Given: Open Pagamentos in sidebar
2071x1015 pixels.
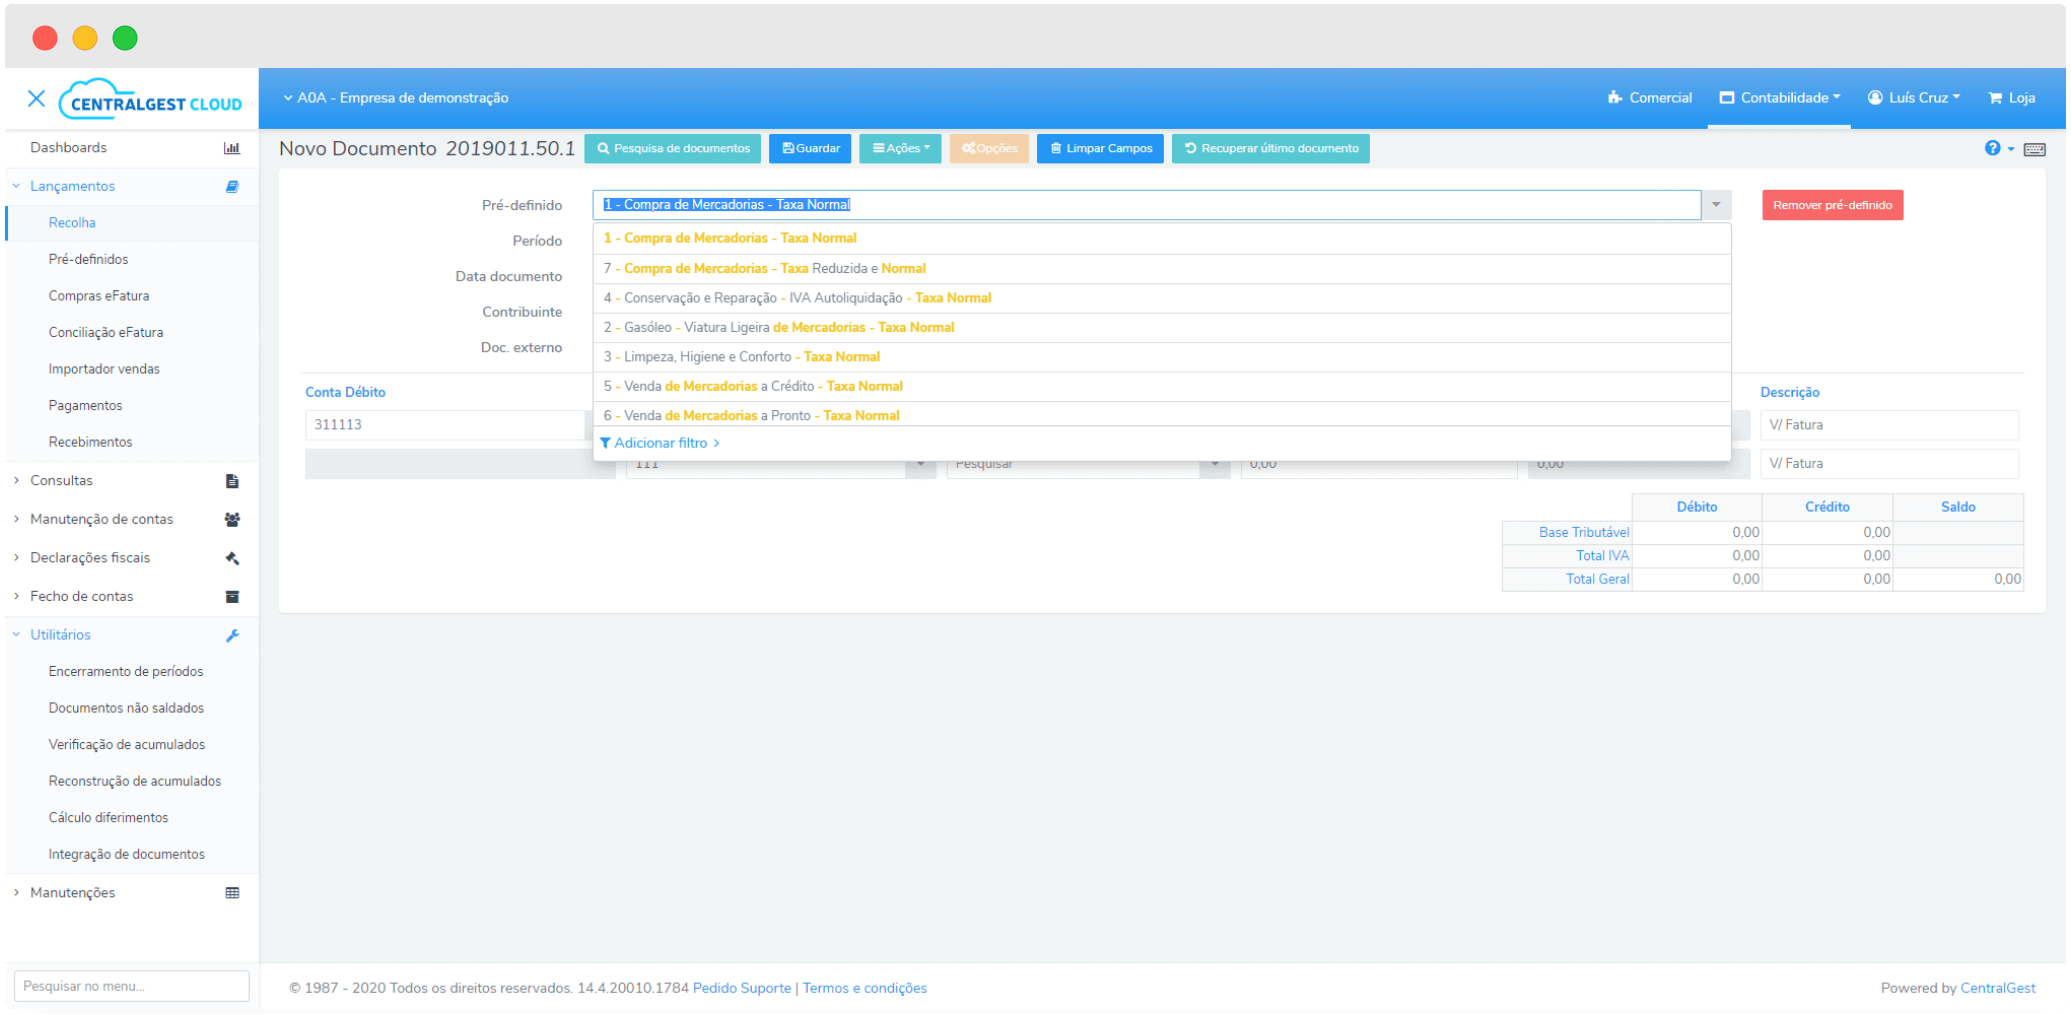Looking at the screenshot, I should [x=85, y=406].
